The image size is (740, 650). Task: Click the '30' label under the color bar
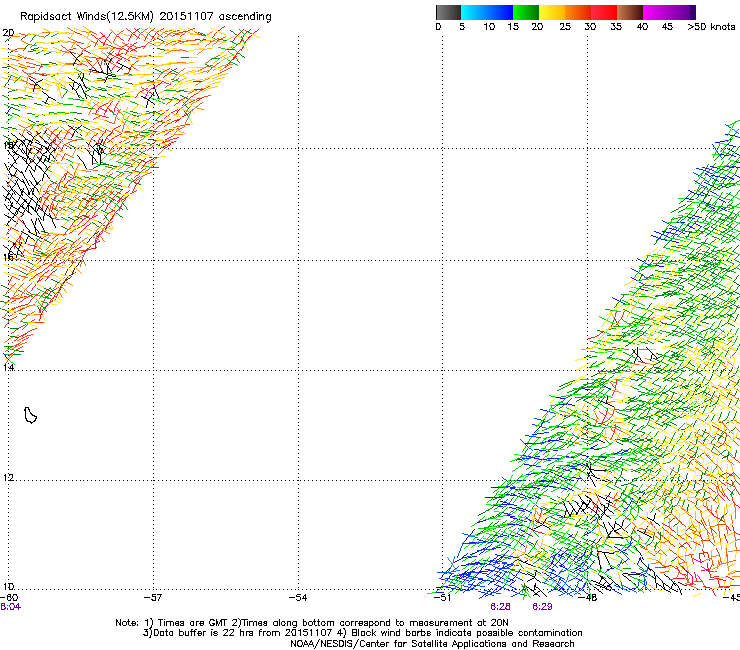pyautogui.click(x=590, y=27)
